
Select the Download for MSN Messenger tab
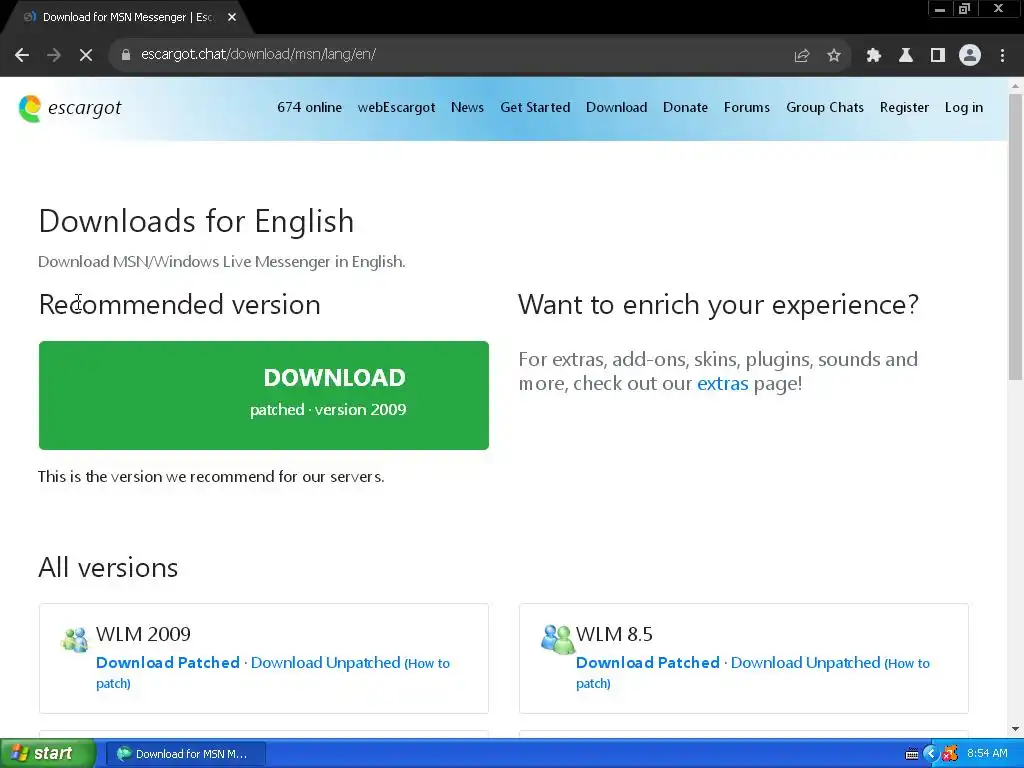(x=127, y=18)
